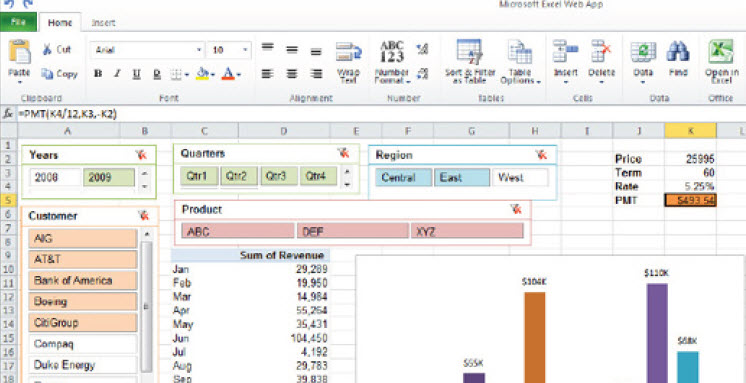Clear the Years slicer filter

[x=141, y=155]
